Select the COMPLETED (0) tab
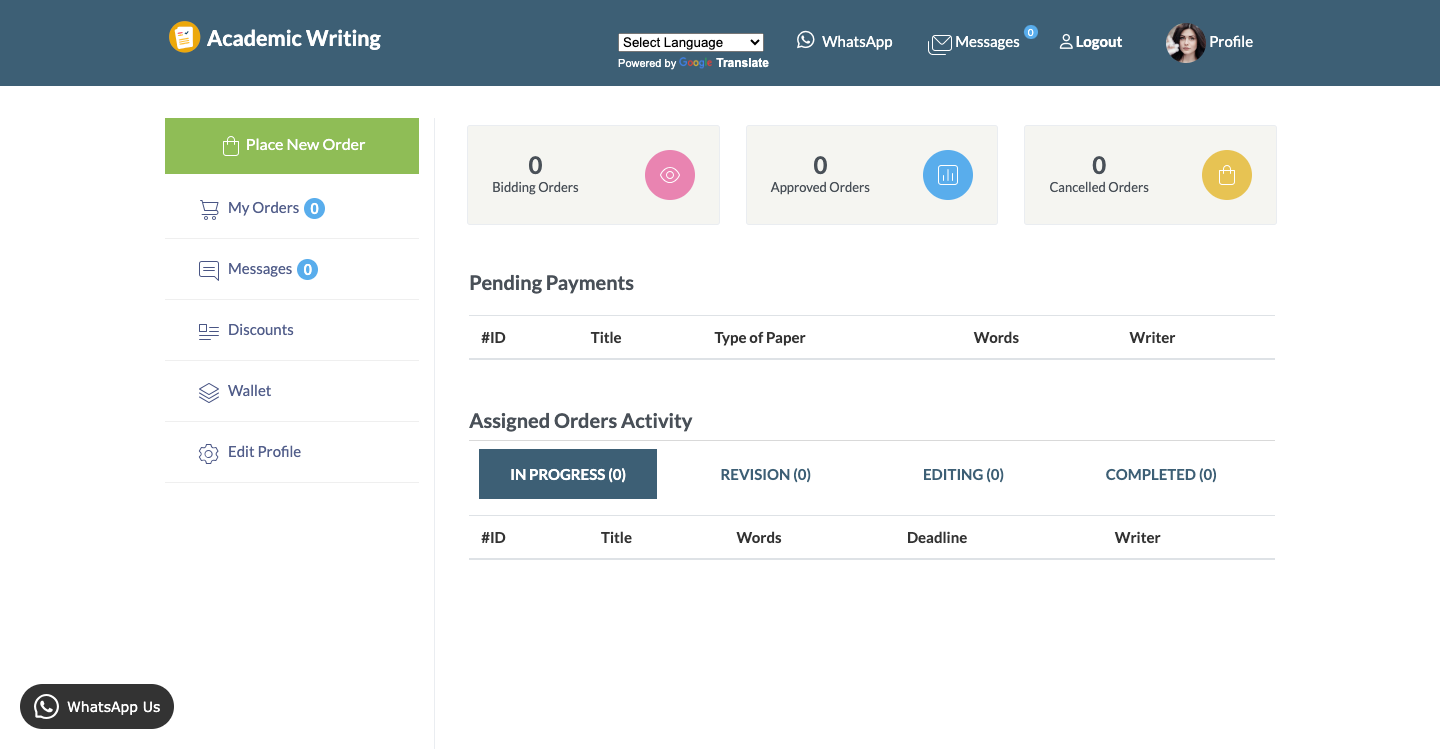The image size is (1440, 749). point(1160,474)
